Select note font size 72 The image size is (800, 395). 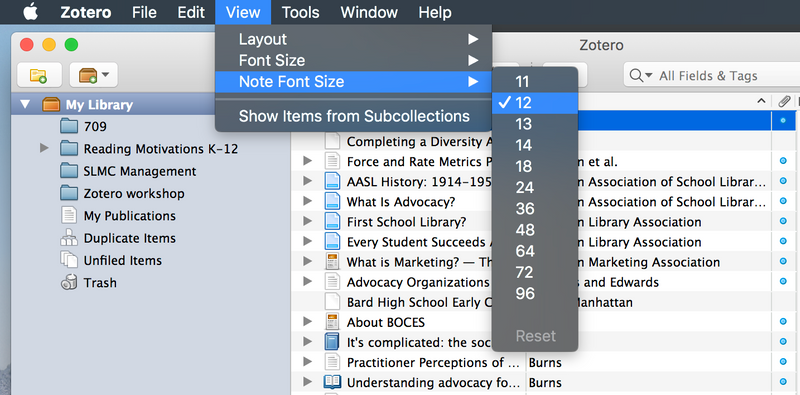click(x=535, y=273)
